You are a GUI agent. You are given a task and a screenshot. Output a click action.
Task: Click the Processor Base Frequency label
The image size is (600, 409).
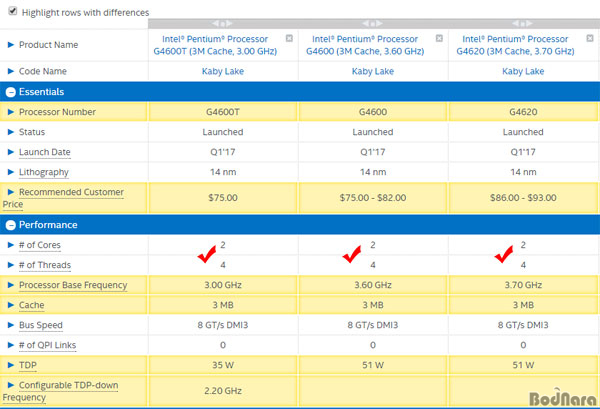click(73, 285)
